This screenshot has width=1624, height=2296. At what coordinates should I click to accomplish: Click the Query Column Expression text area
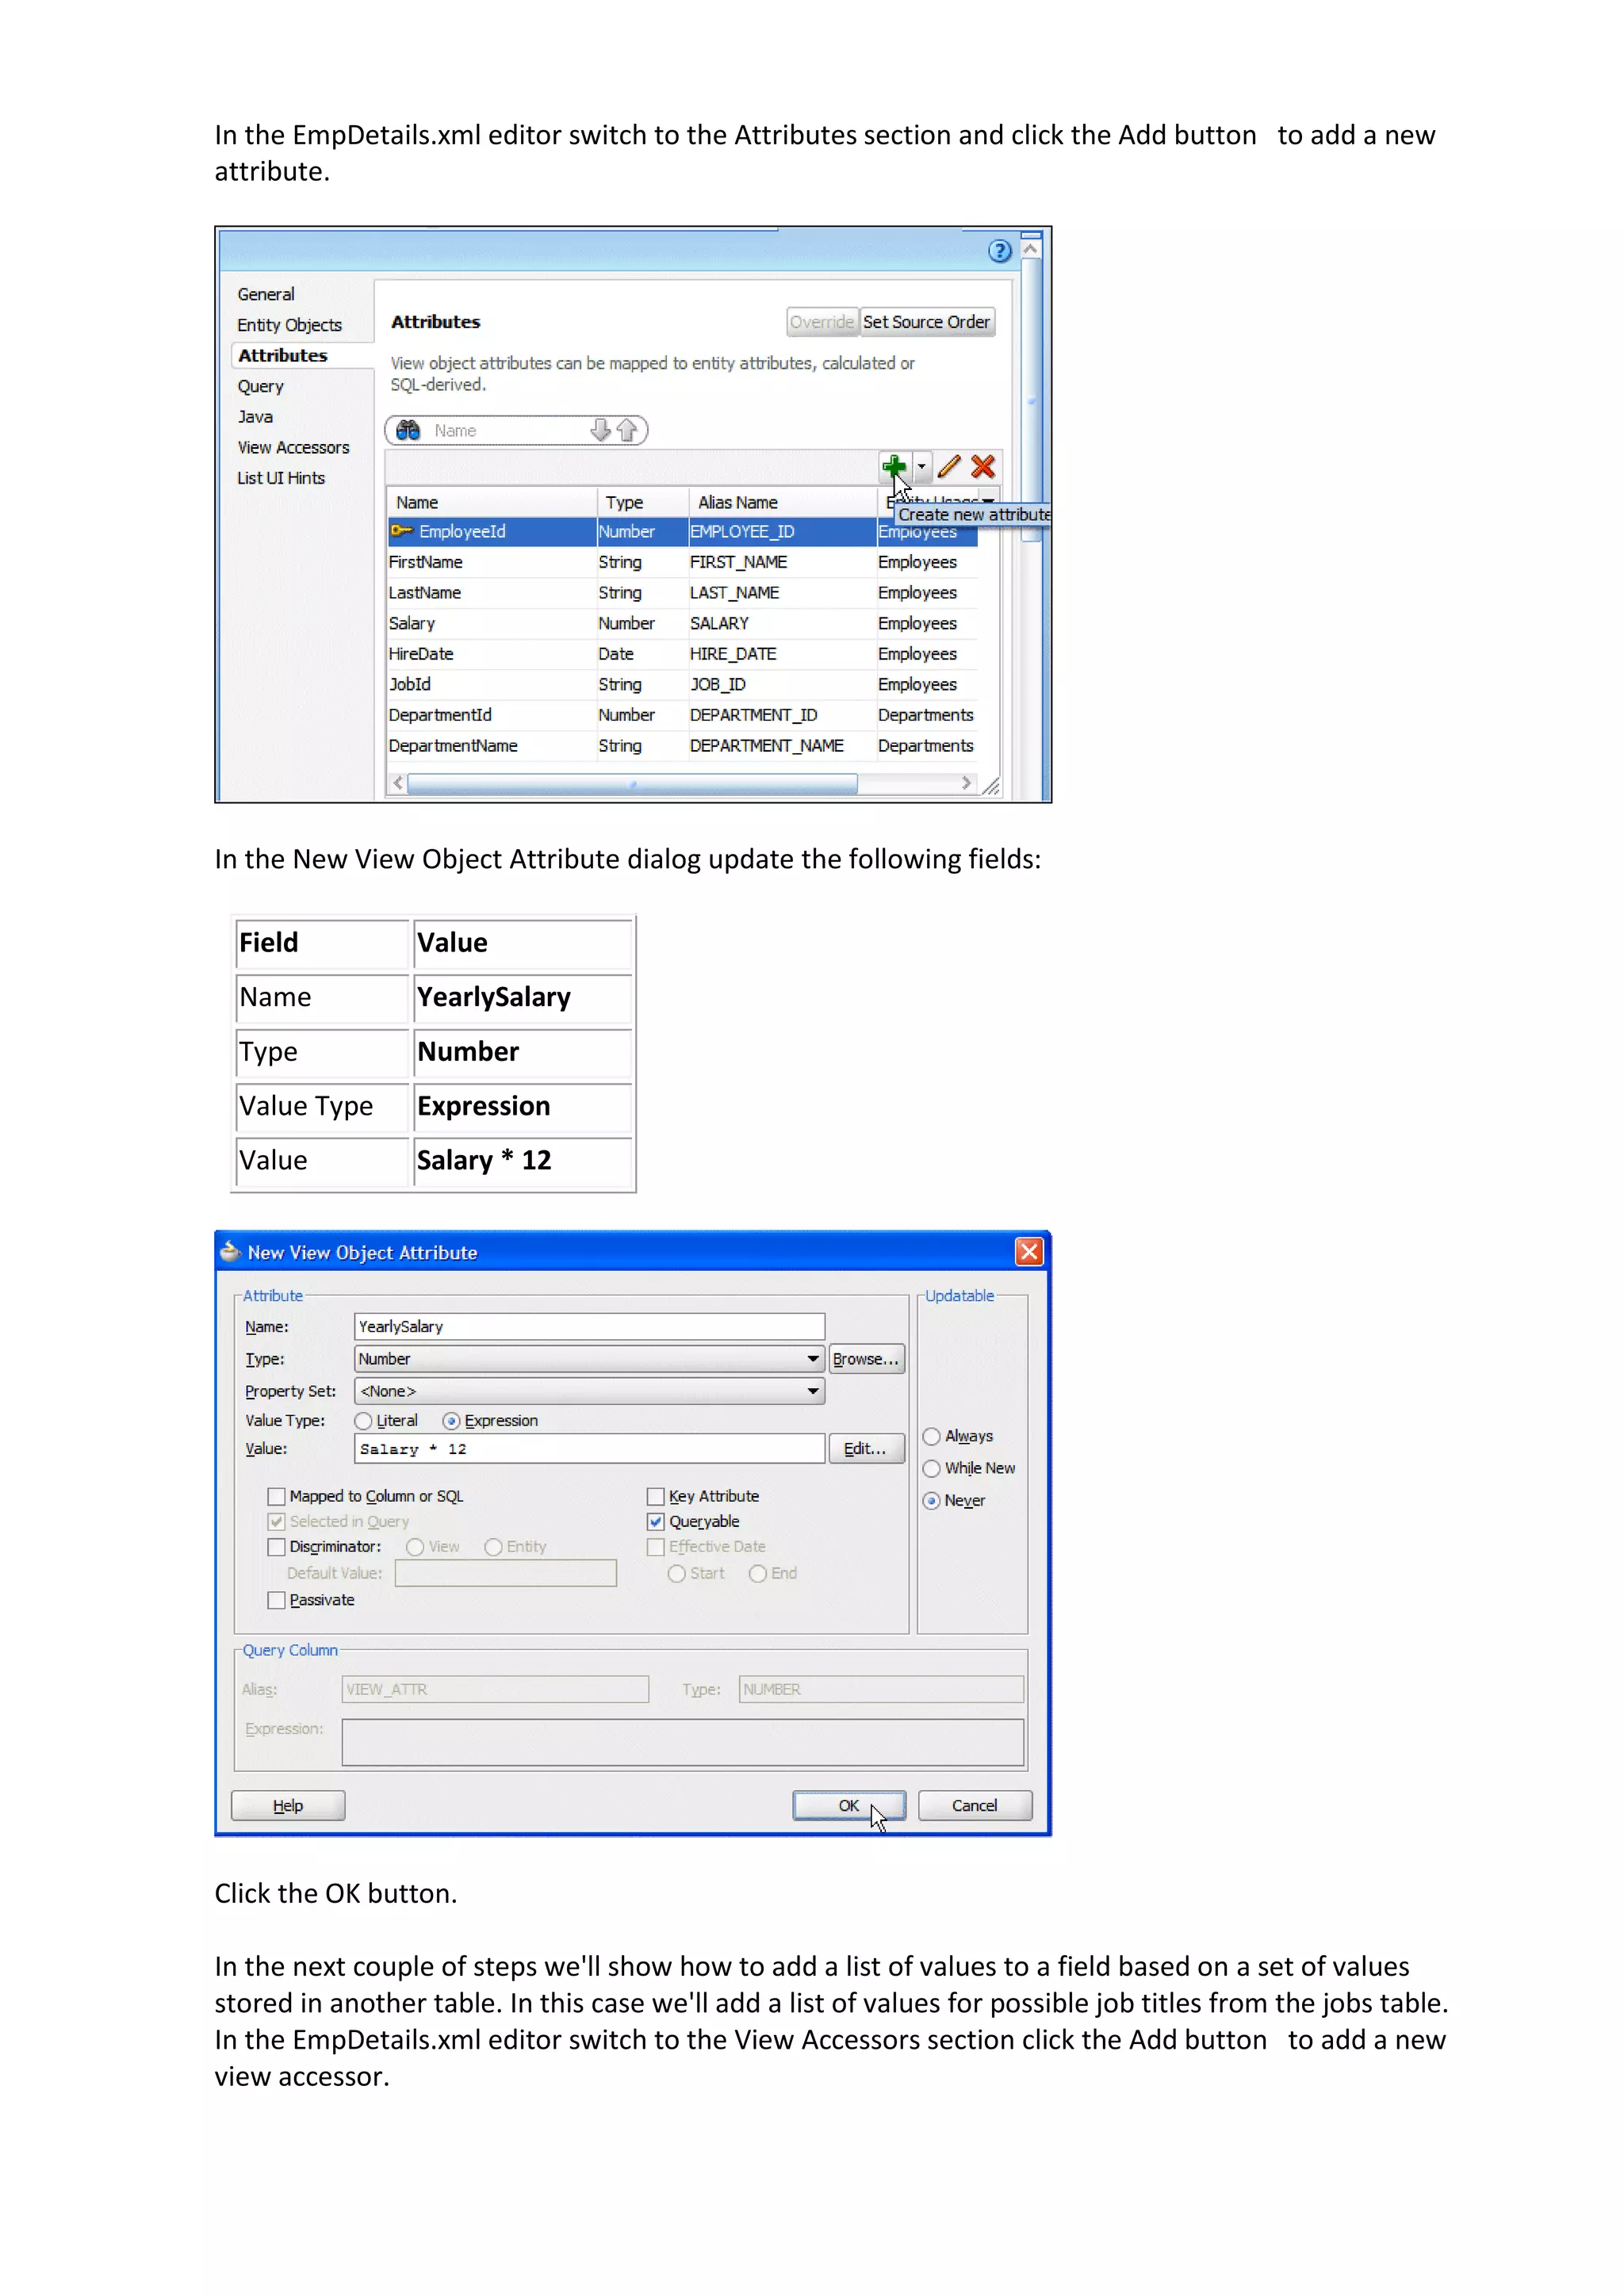683,1743
